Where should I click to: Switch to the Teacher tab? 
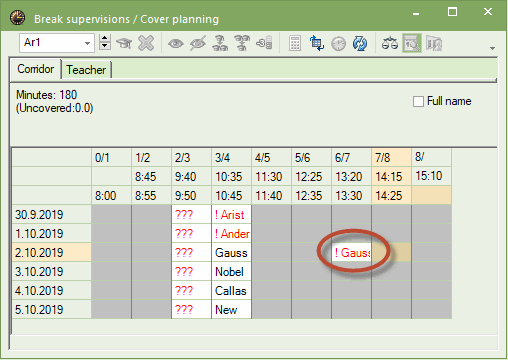coord(86,70)
